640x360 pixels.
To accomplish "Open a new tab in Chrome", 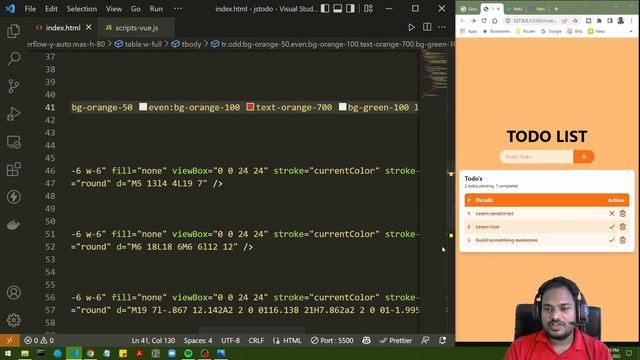I will 556,9.
